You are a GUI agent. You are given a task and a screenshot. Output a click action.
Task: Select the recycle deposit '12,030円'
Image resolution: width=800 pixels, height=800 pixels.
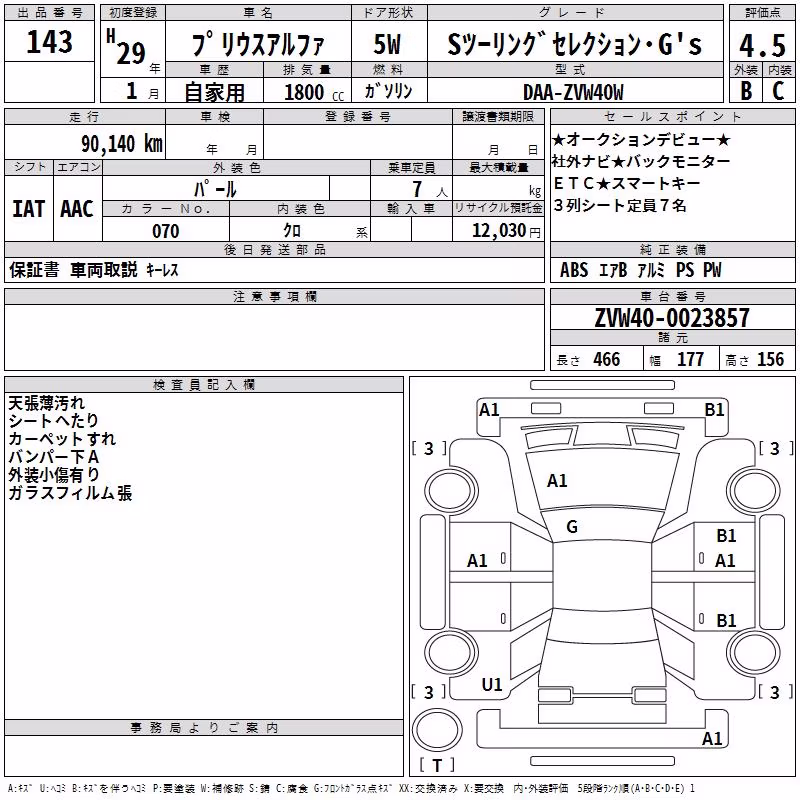[506, 231]
